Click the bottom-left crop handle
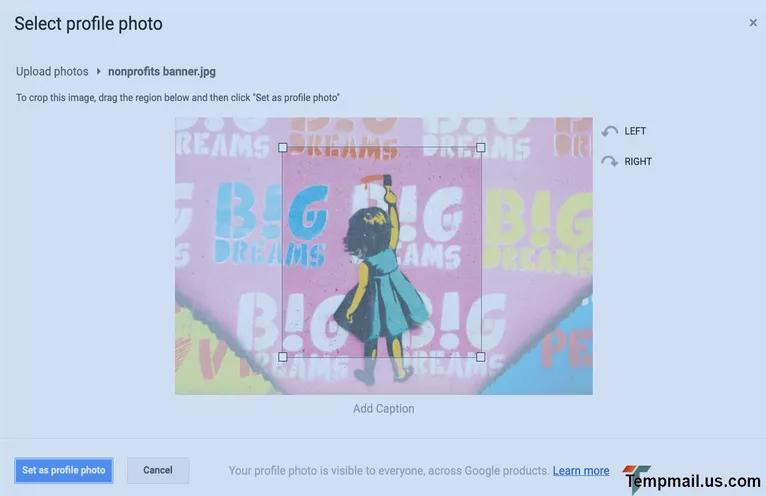Viewport: 766px width, 496px height. pos(282,357)
